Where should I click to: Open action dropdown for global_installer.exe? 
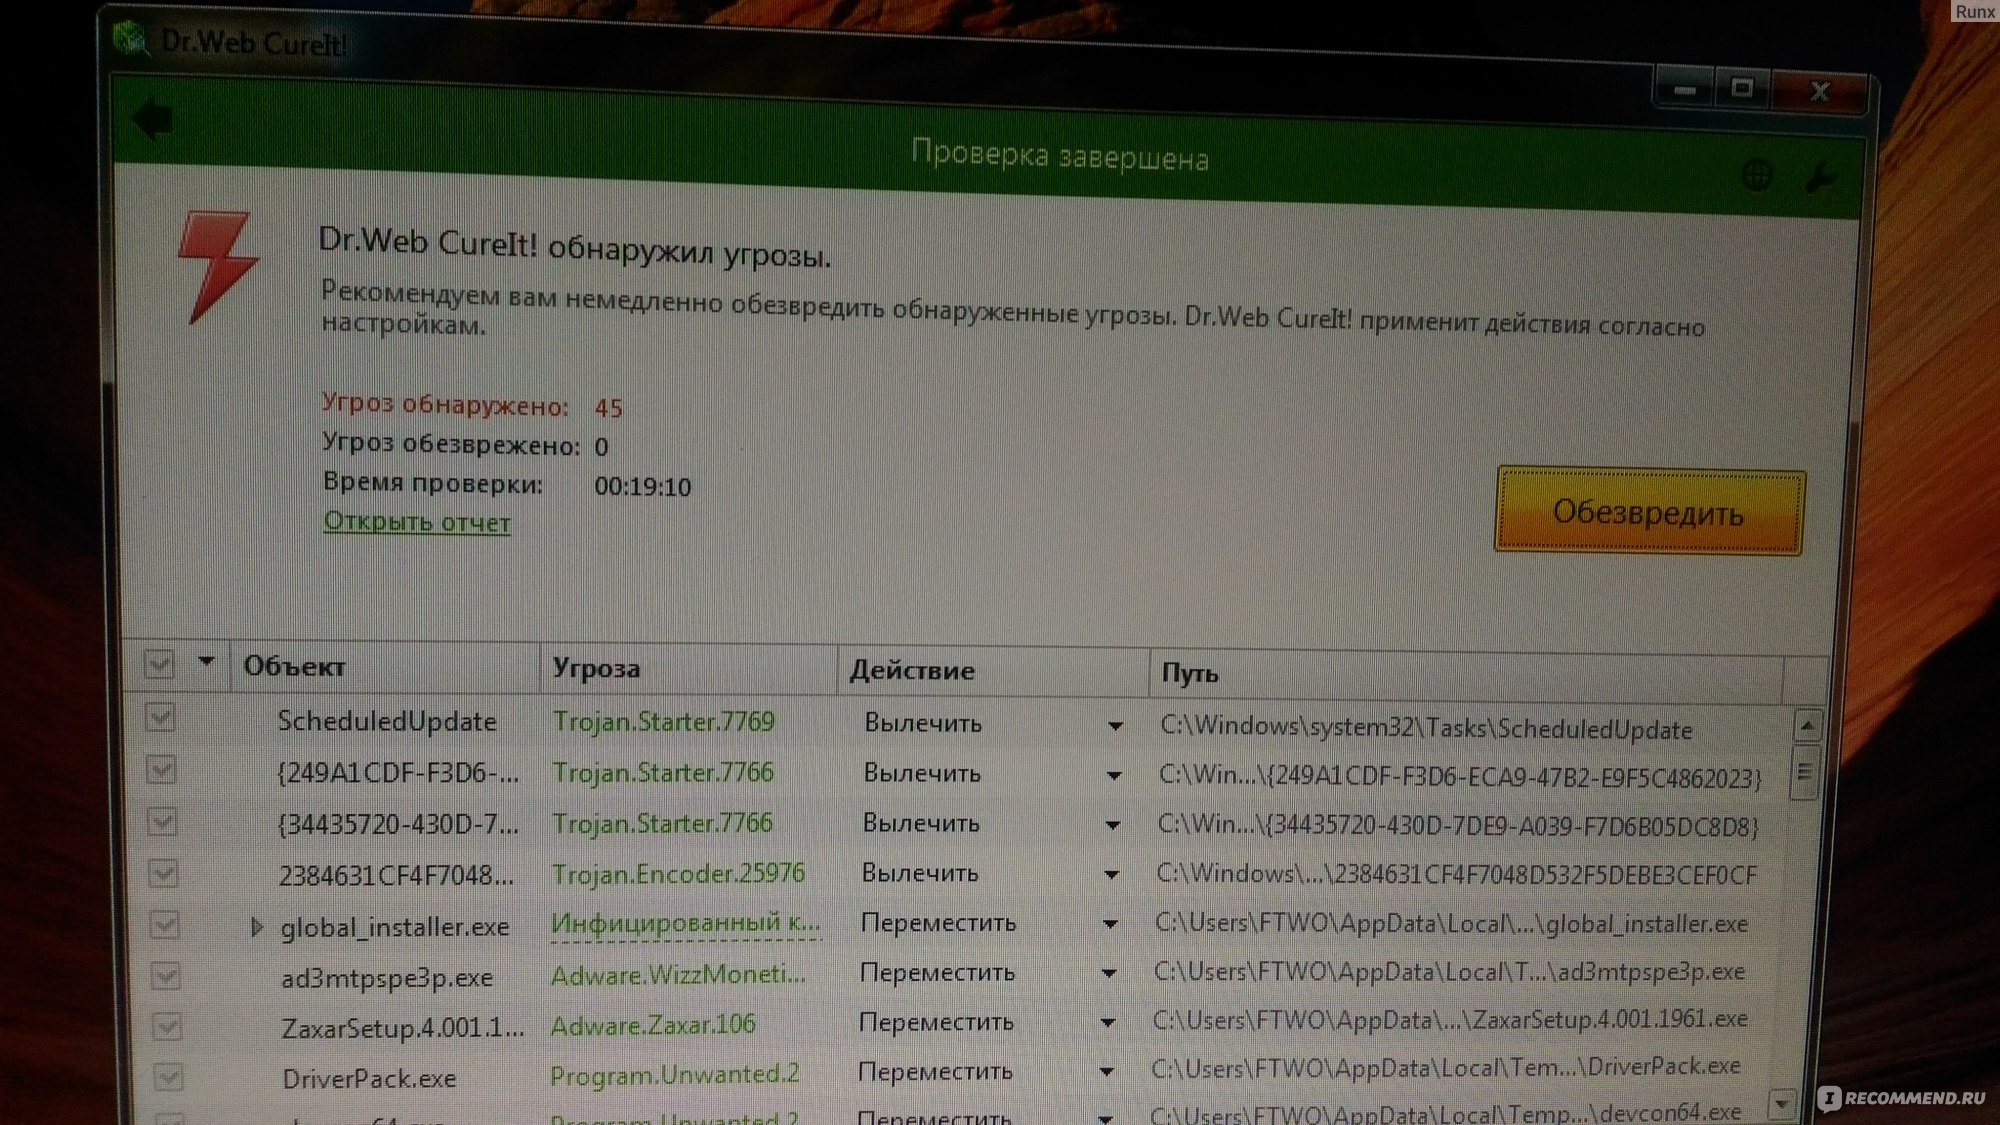pyautogui.click(x=1110, y=925)
